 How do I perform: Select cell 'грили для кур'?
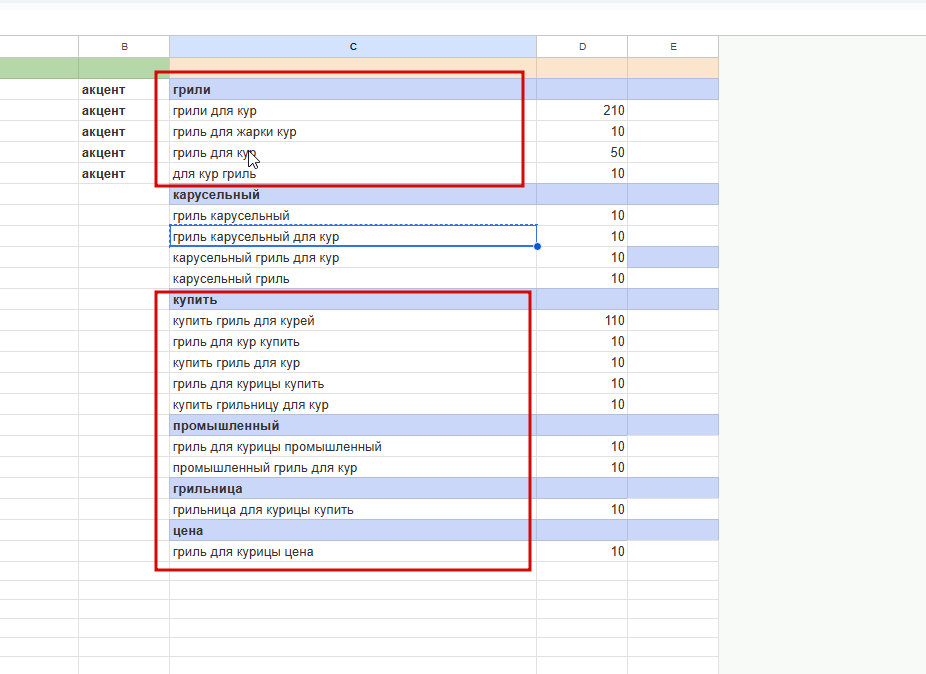tap(353, 110)
